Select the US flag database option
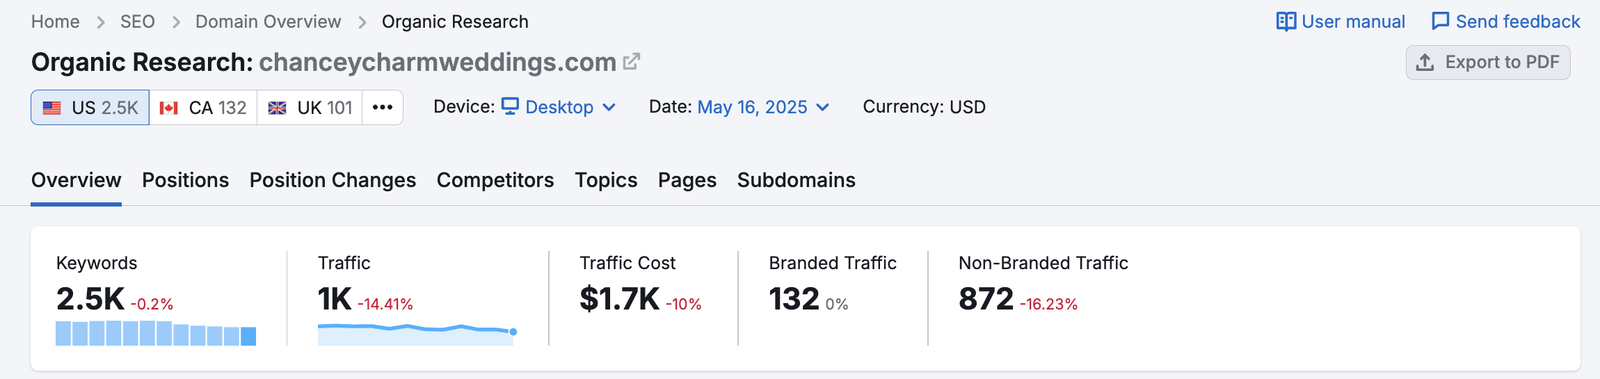Viewport: 1600px width, 379px height. tap(90, 107)
